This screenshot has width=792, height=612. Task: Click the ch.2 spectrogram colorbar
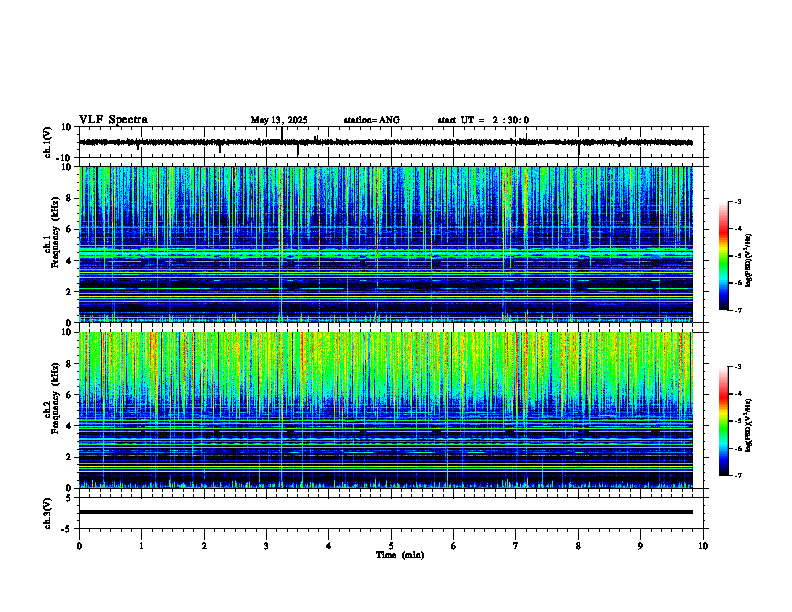point(724,421)
